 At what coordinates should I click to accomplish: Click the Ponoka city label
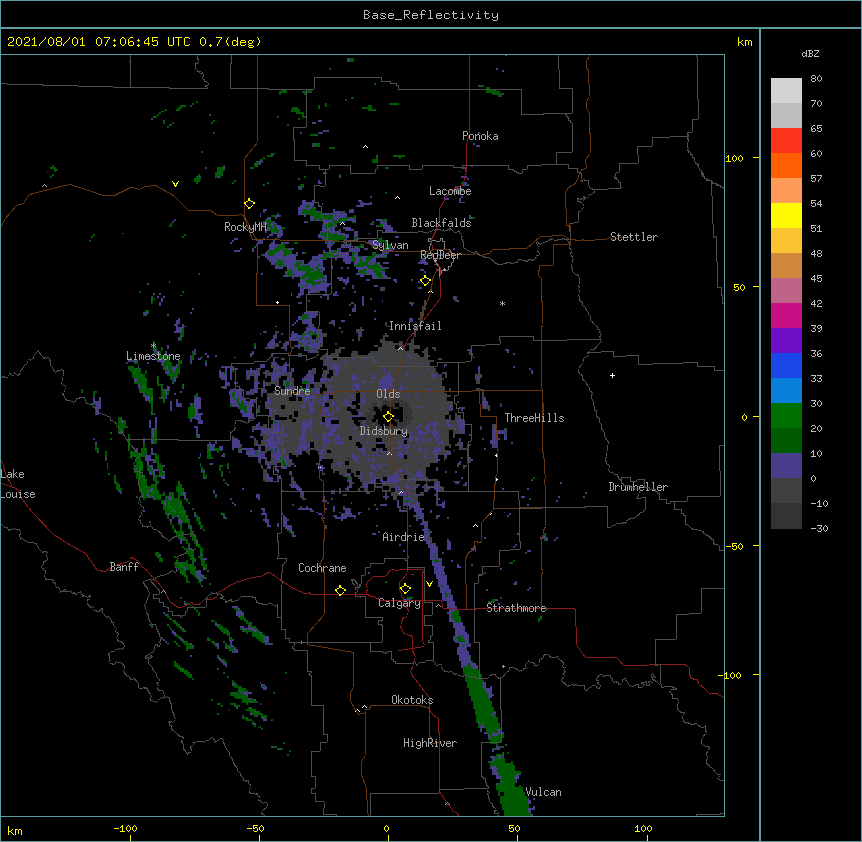coord(480,136)
